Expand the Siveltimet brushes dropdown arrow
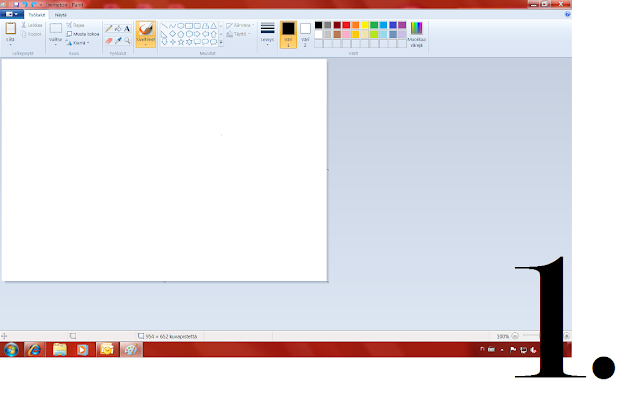The height and width of the screenshot is (414, 640). pyautogui.click(x=146, y=45)
